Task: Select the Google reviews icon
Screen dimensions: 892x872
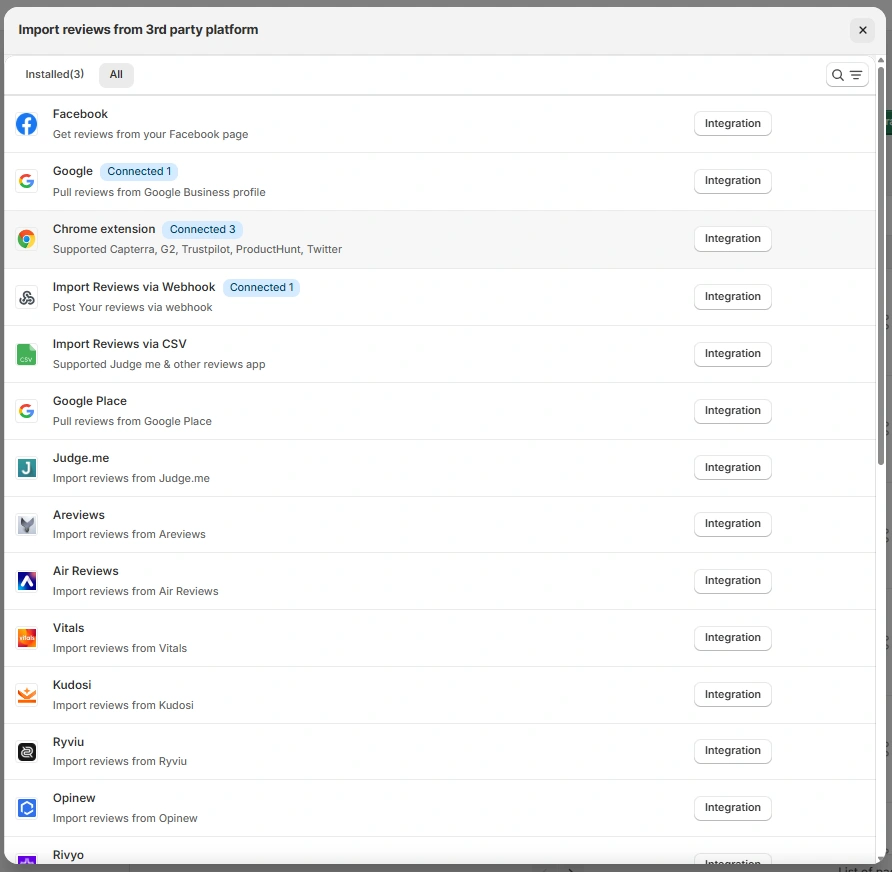Action: pyautogui.click(x=26, y=181)
